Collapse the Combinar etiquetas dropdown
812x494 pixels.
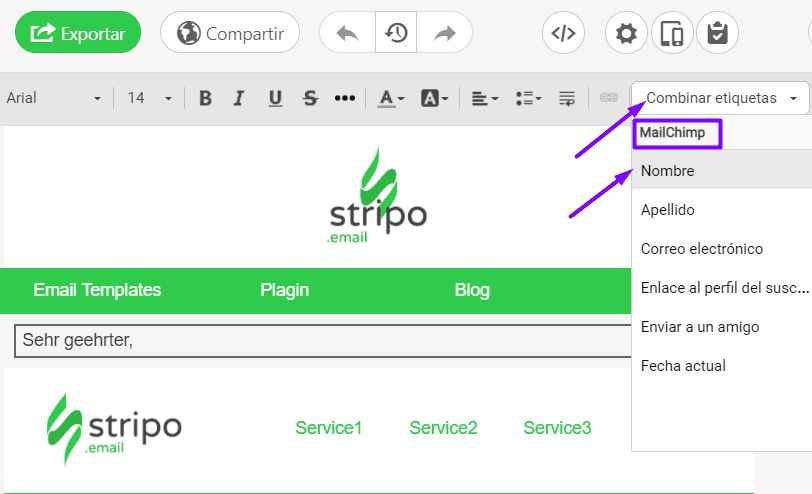[x=720, y=98]
